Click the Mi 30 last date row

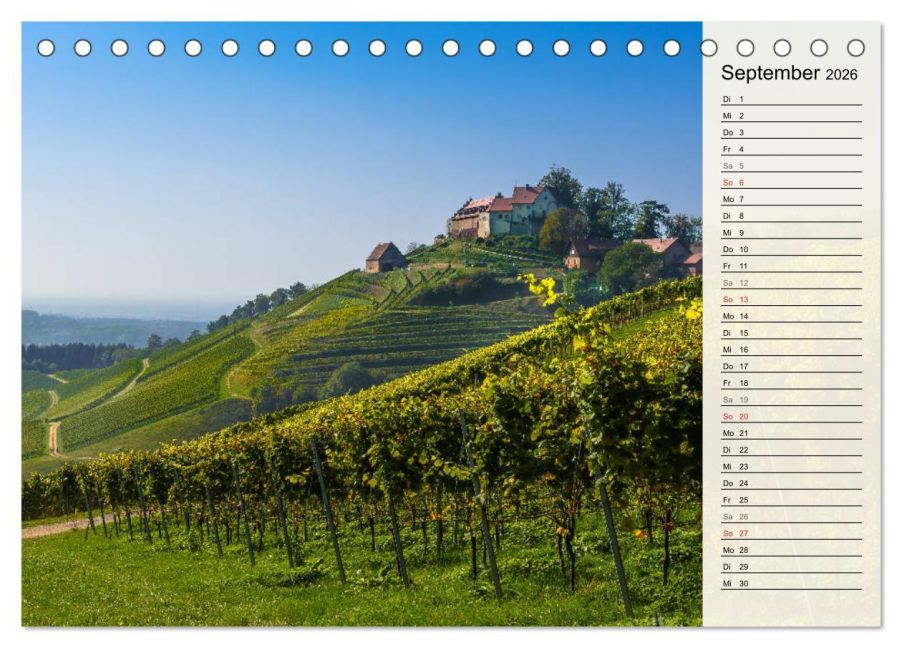[790, 583]
